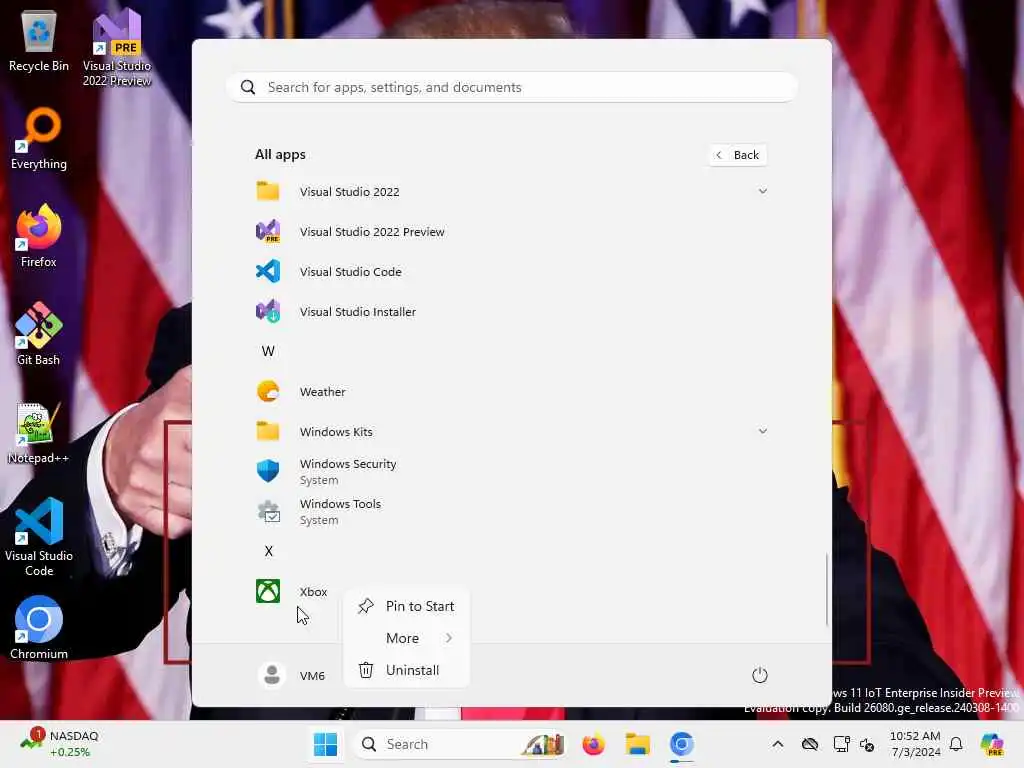Click the Back button in All apps
1024x768 pixels.
click(x=738, y=155)
